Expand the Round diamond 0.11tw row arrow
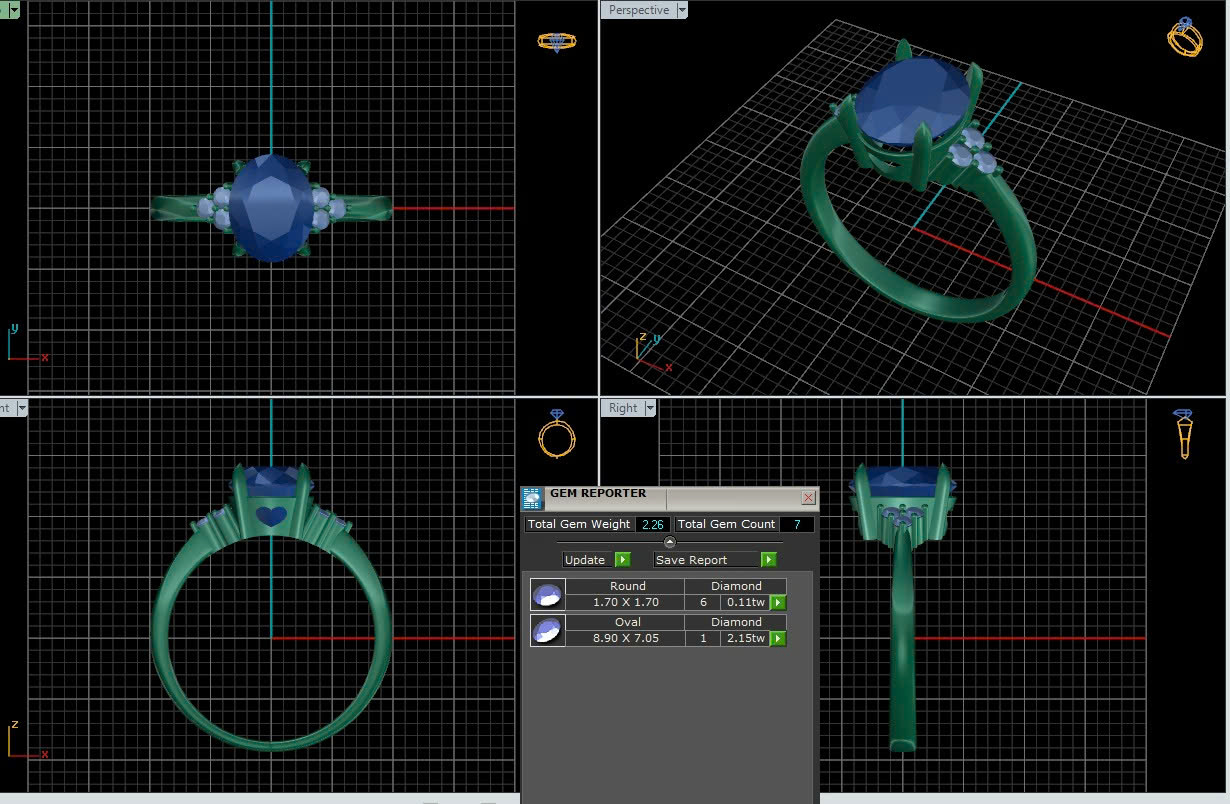This screenshot has width=1230, height=804. [x=777, y=603]
